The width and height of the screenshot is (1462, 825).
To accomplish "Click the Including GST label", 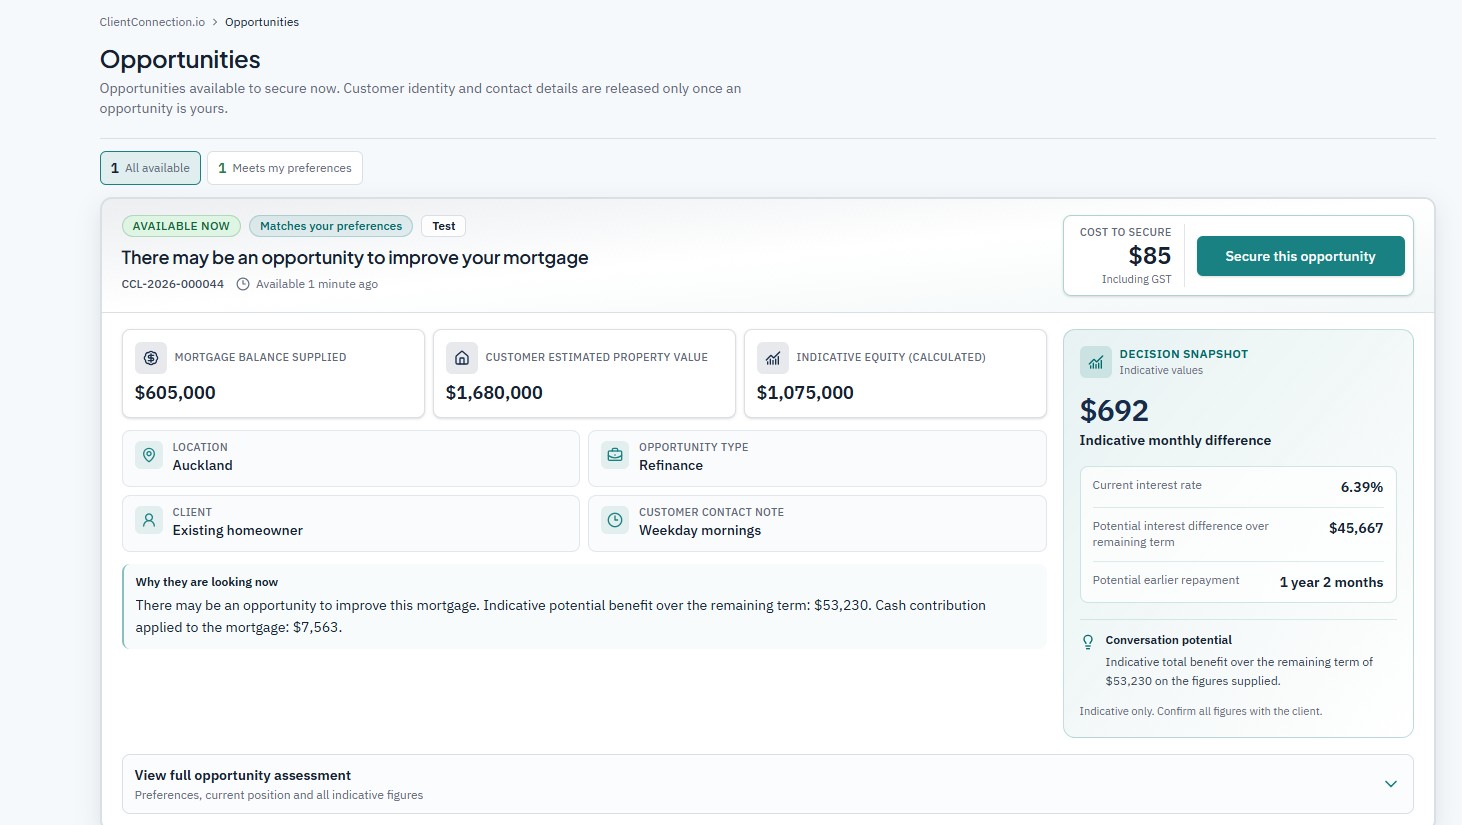I will click(1136, 279).
